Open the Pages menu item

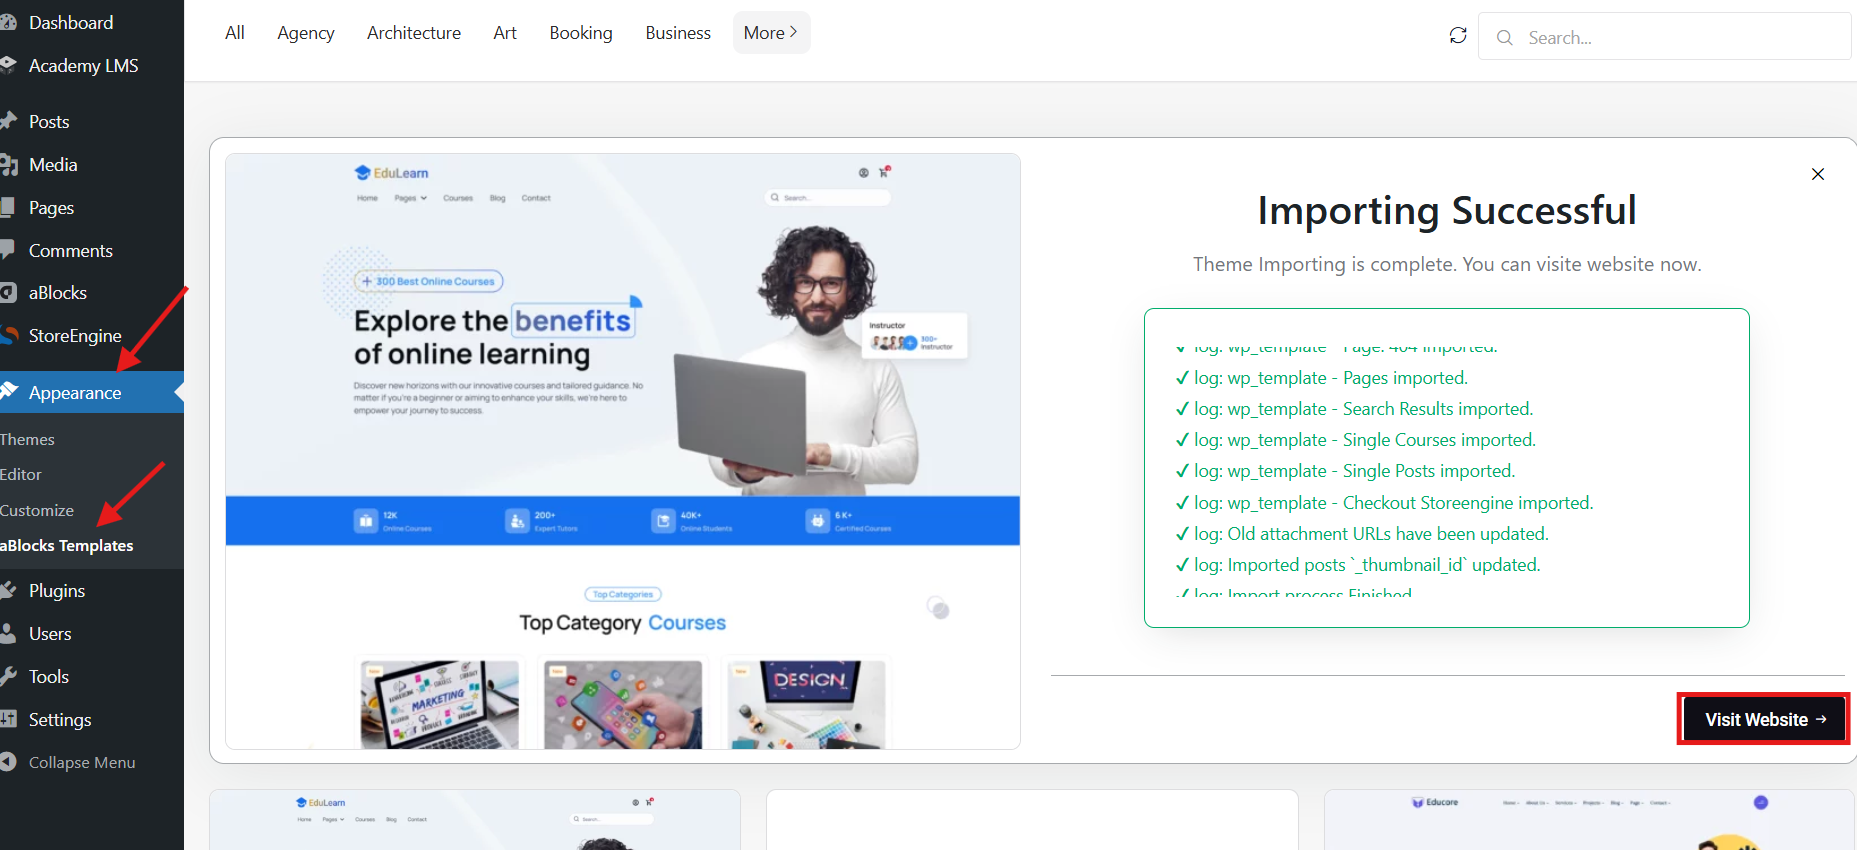51,208
